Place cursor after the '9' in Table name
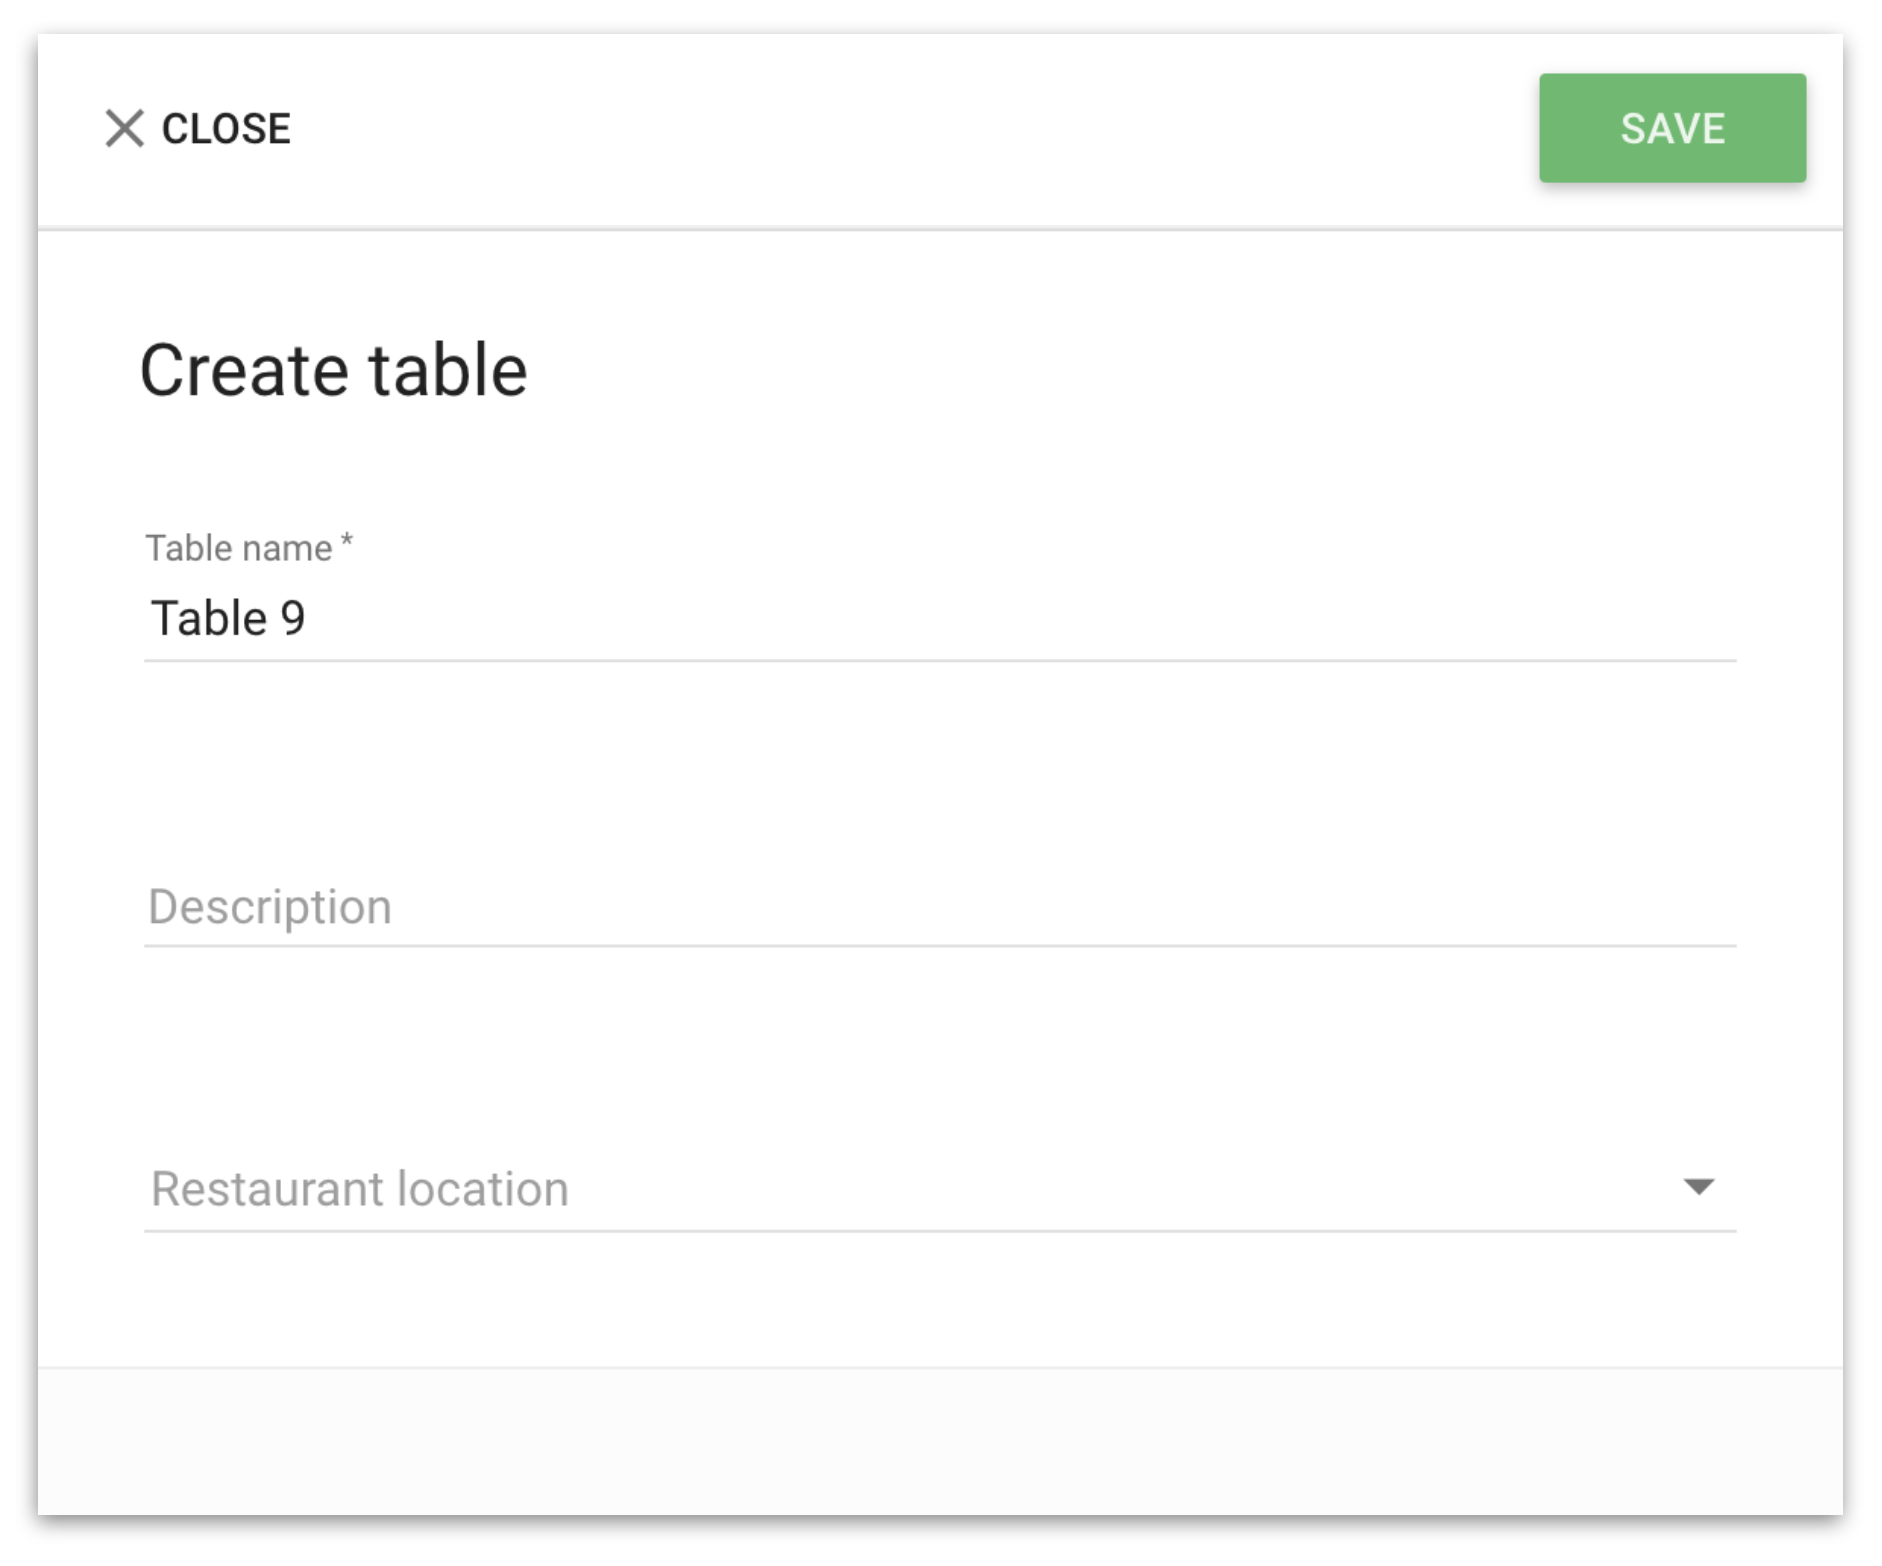 click(x=307, y=618)
